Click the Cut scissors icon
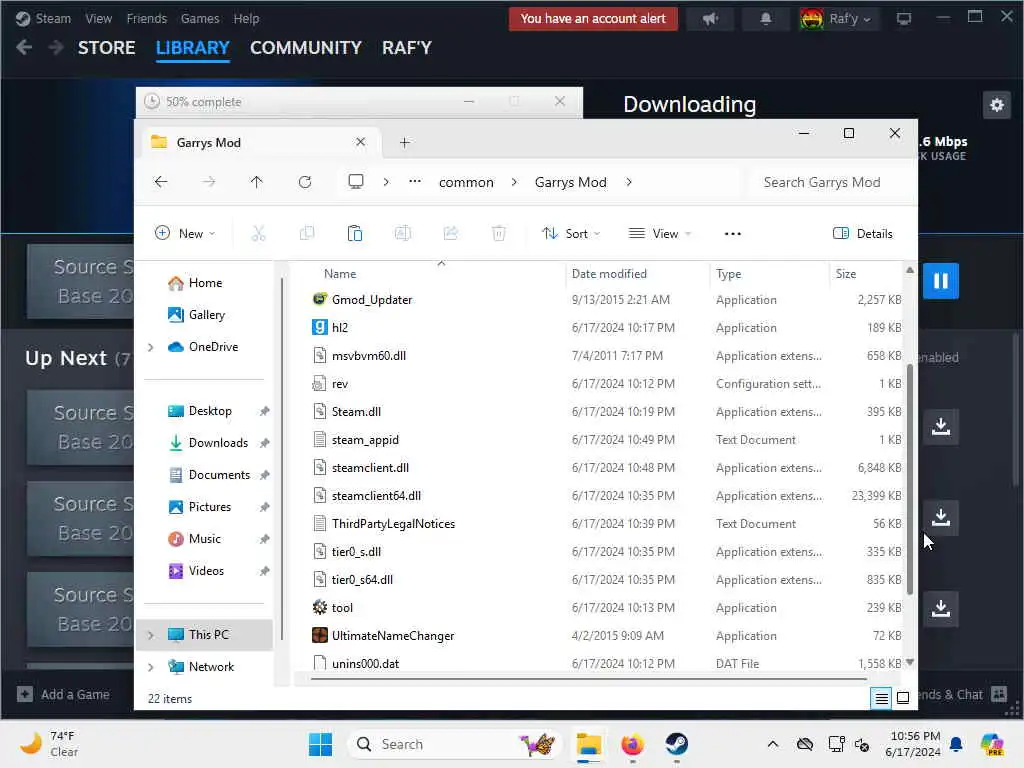 pyautogui.click(x=259, y=233)
